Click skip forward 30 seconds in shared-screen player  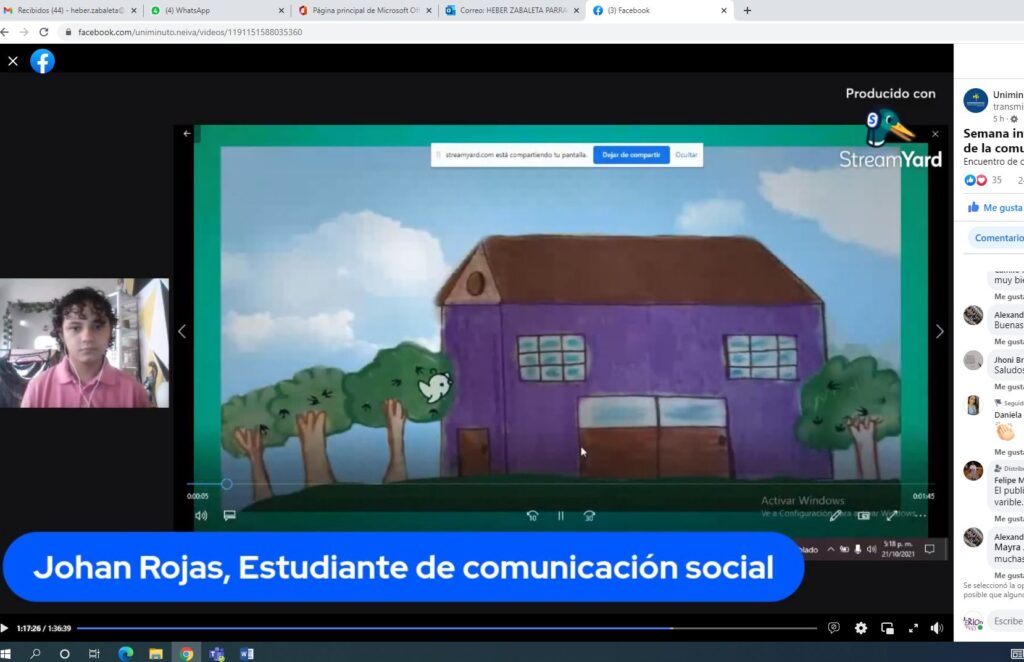tap(589, 516)
